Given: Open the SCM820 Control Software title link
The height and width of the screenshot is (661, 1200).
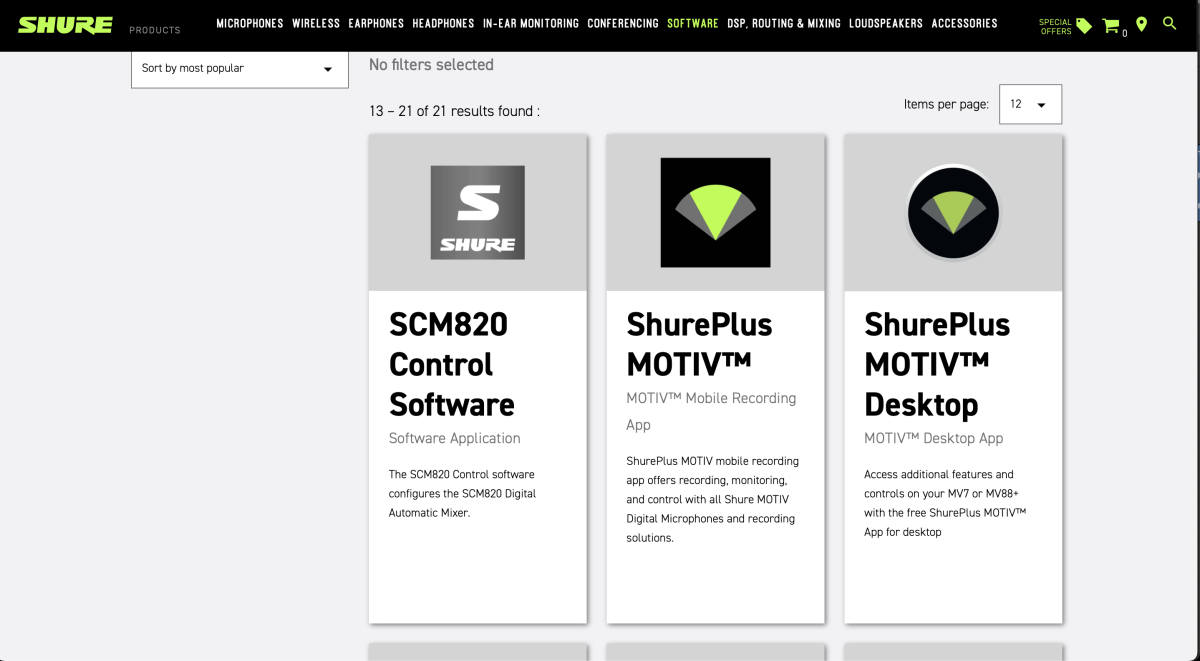Looking at the screenshot, I should tap(452, 364).
